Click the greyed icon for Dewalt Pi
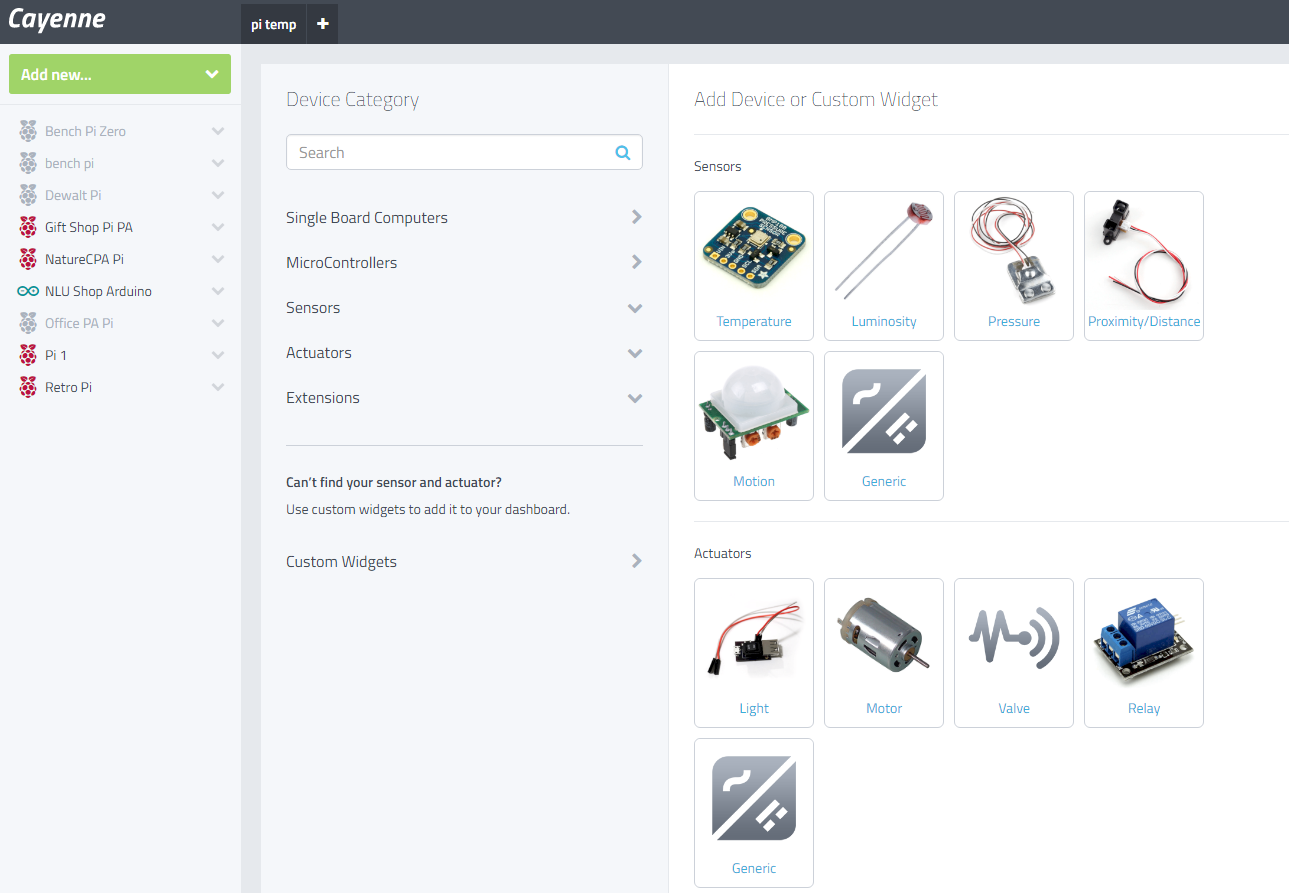 tap(28, 195)
